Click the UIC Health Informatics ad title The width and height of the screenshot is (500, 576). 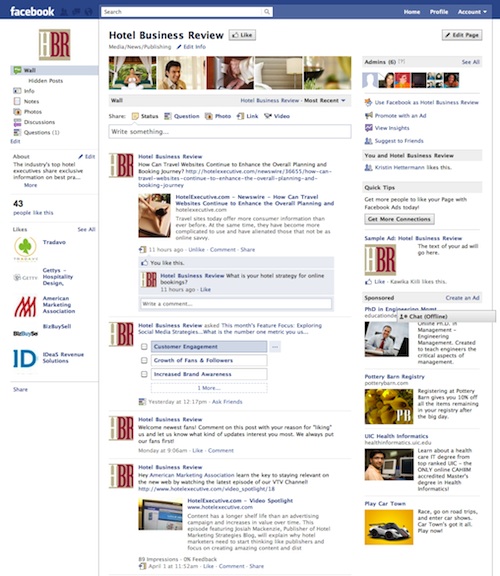pos(396,436)
